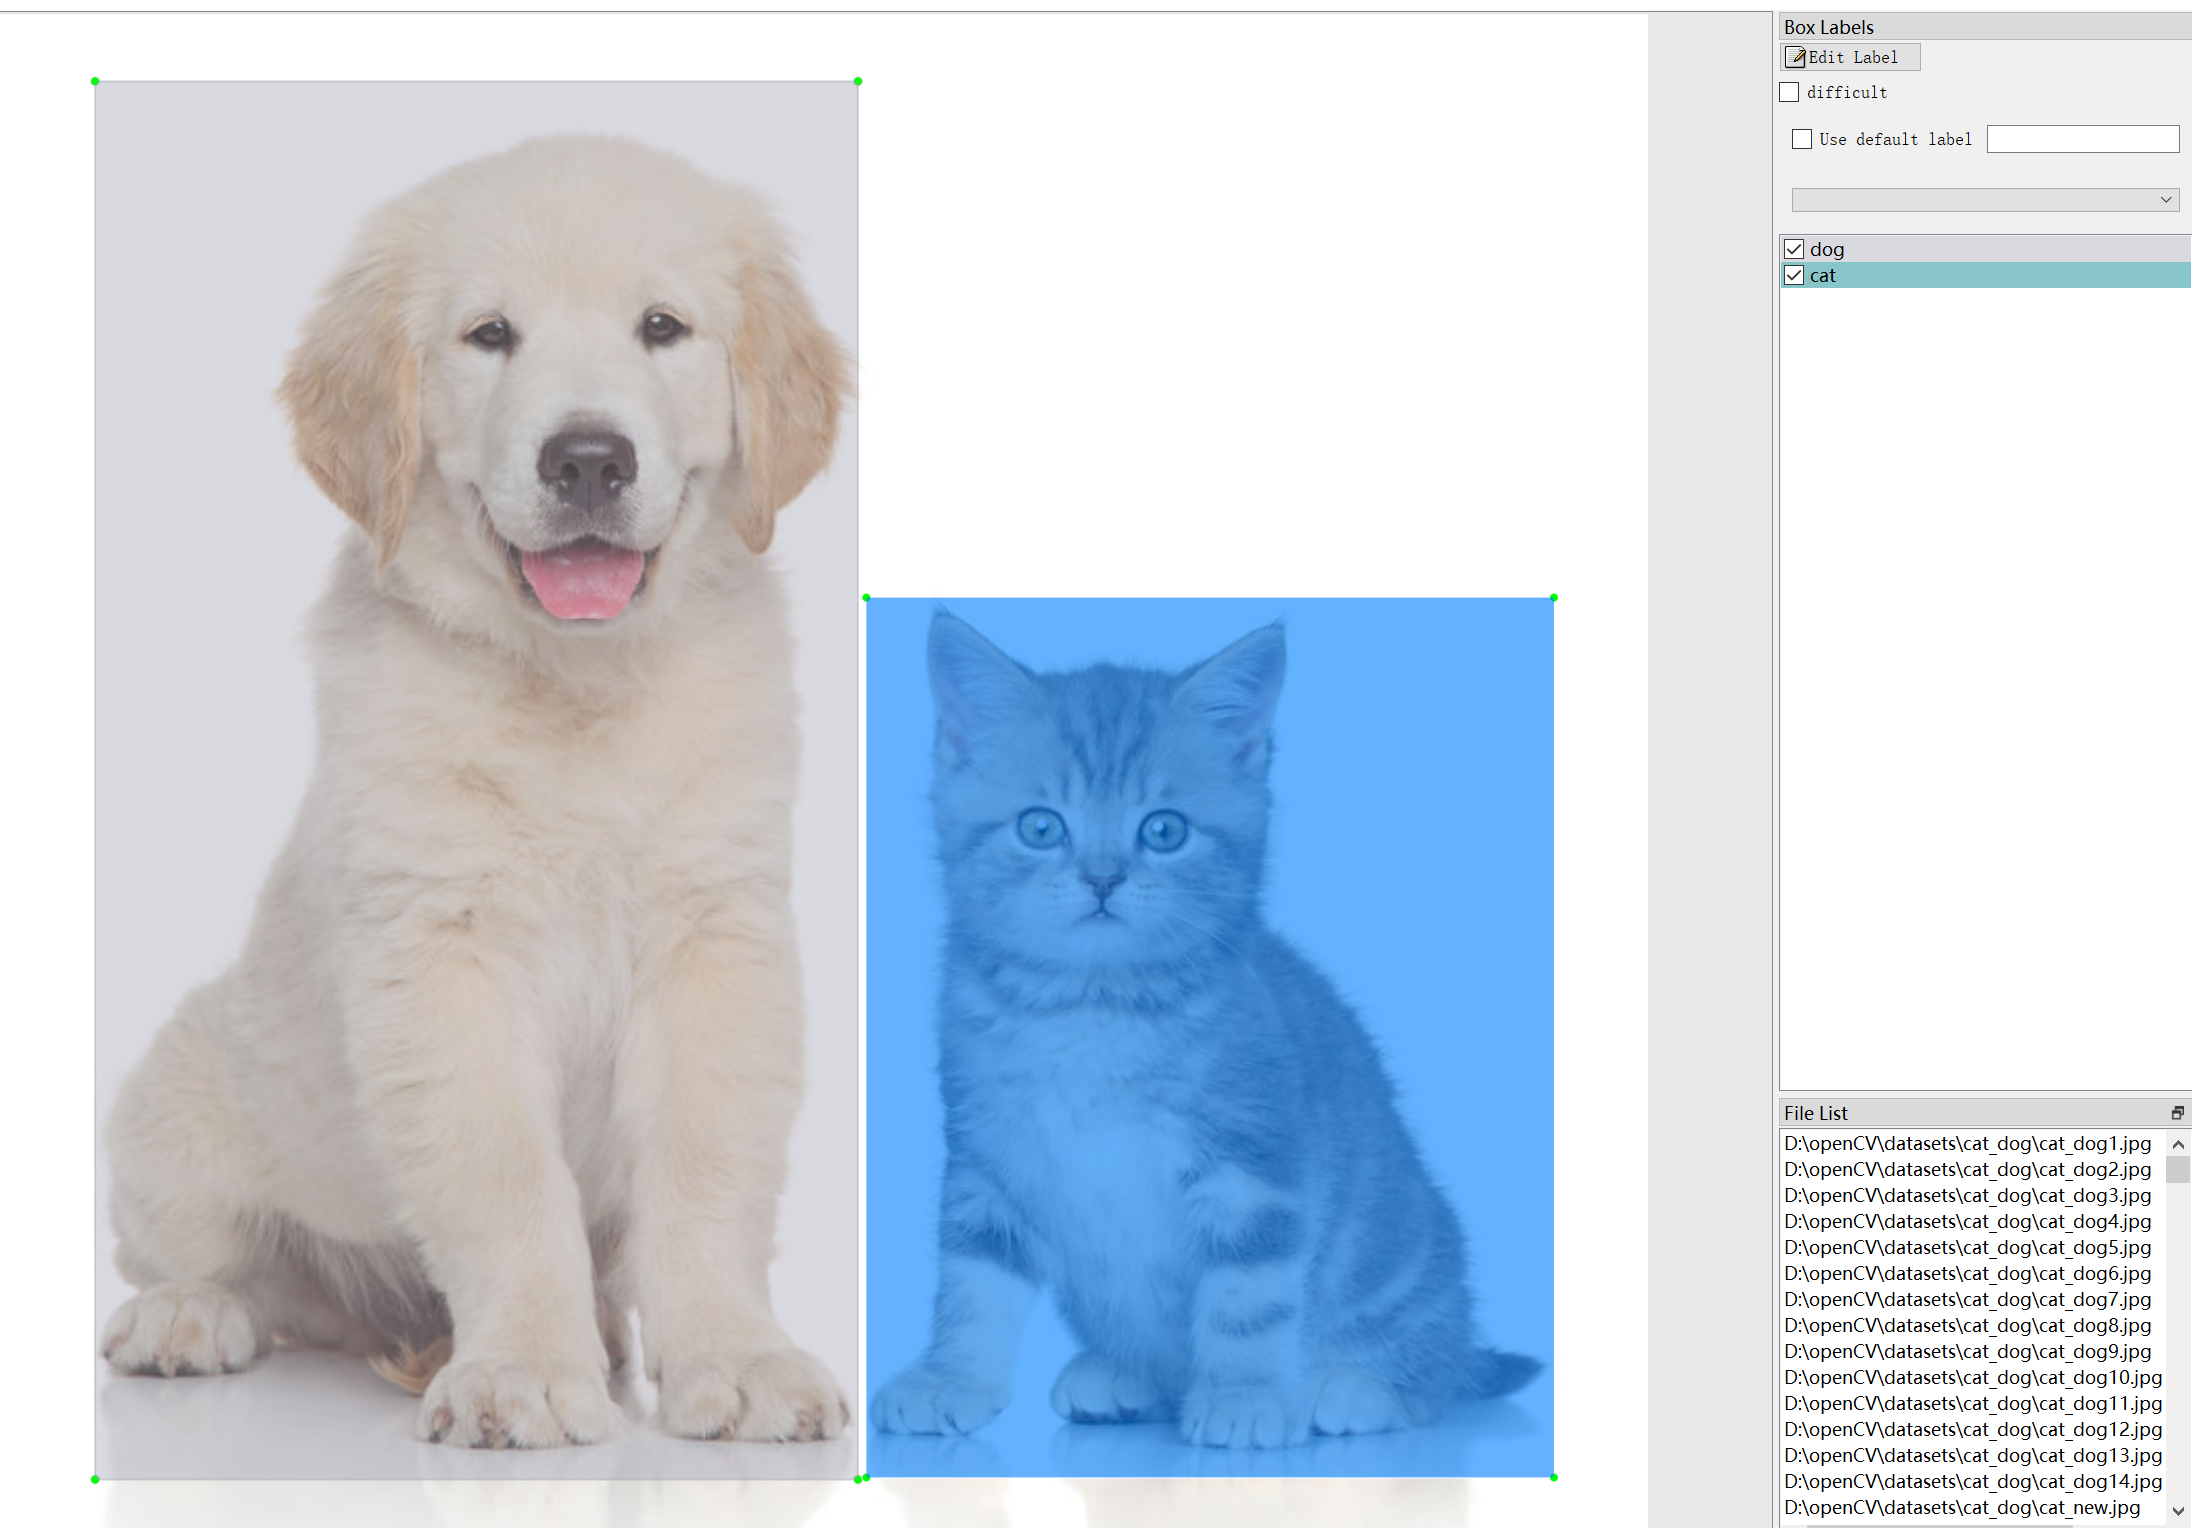The height and width of the screenshot is (1528, 2192).
Task: Open cat_dog2.jpg in File List
Action: coord(1967,1169)
